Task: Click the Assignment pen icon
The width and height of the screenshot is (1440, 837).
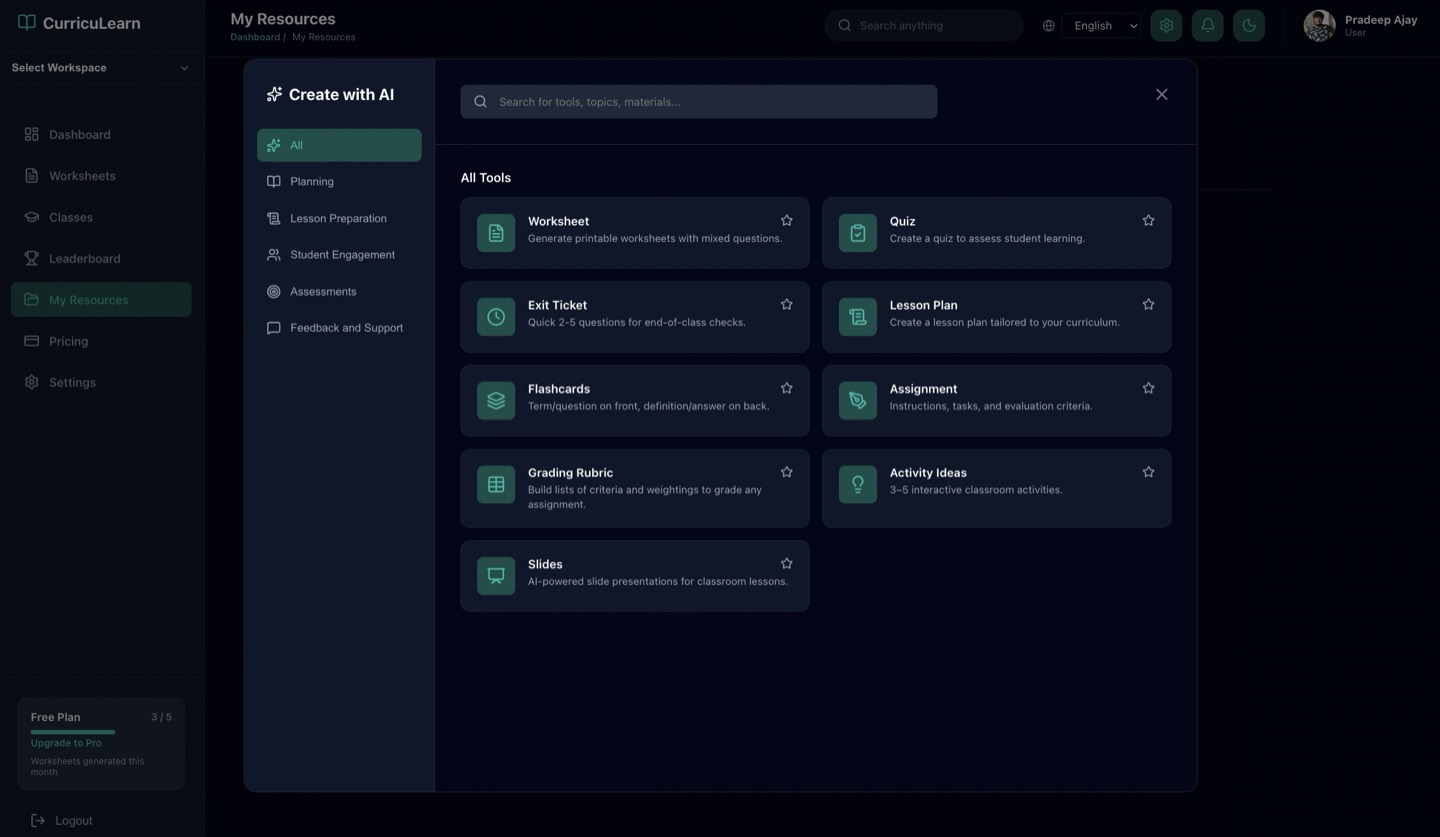Action: click(x=858, y=401)
